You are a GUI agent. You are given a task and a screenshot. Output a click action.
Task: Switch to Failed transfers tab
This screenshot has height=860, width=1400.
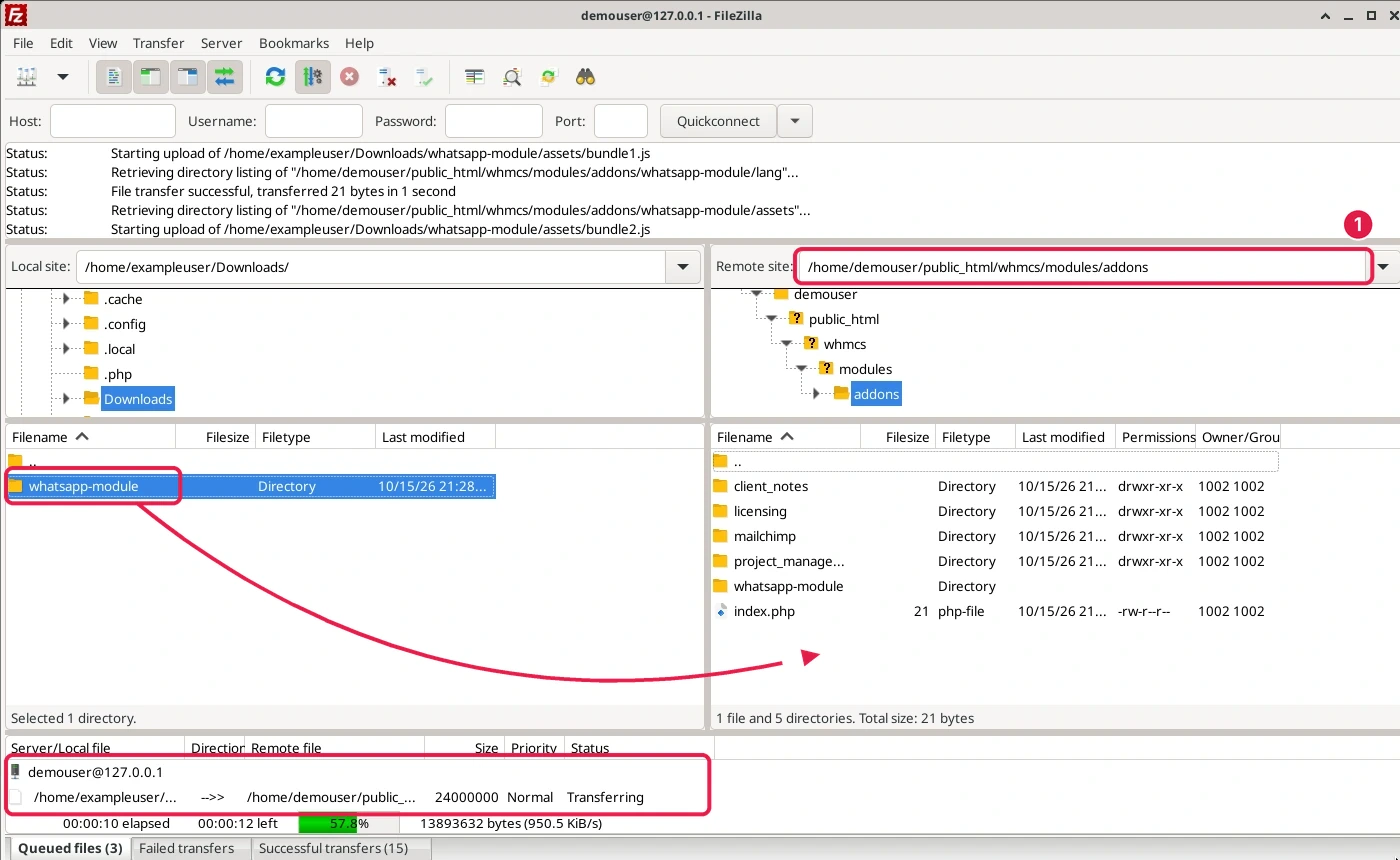186,848
